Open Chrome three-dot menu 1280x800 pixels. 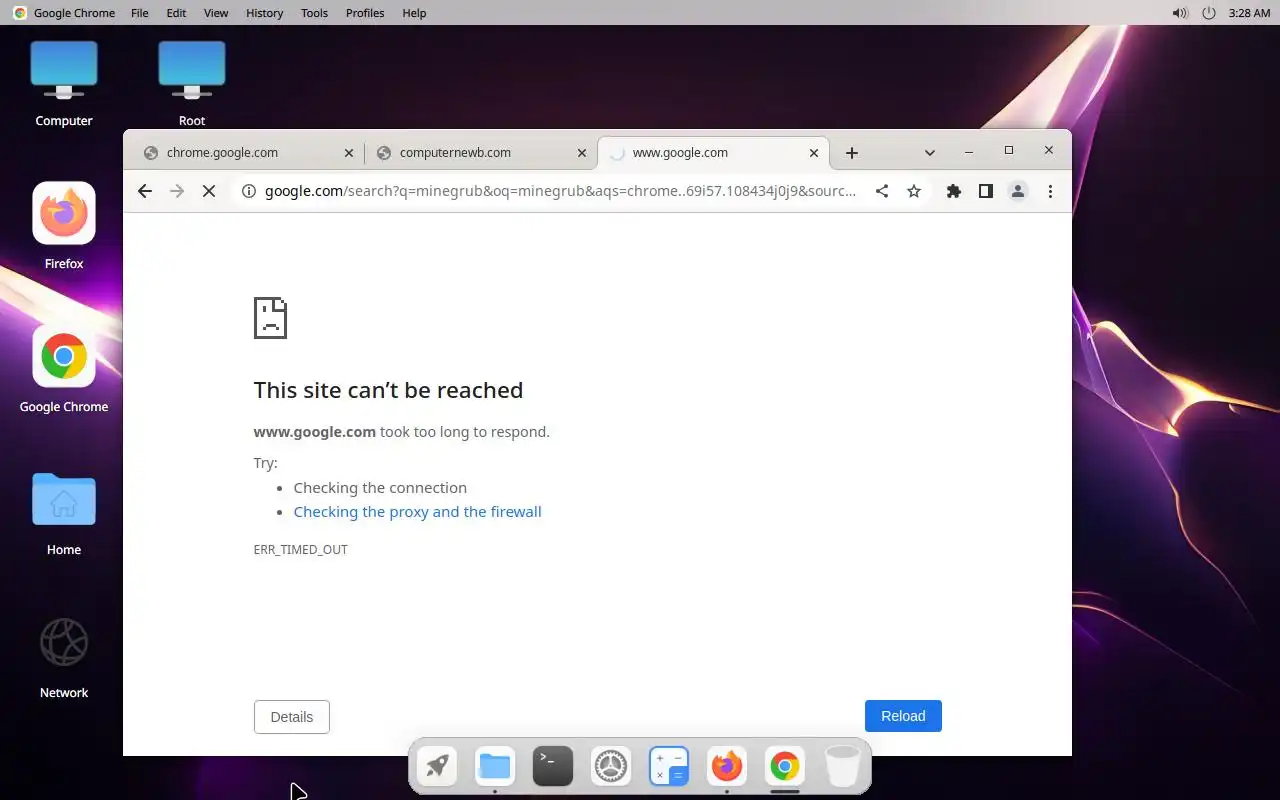coord(1050,191)
